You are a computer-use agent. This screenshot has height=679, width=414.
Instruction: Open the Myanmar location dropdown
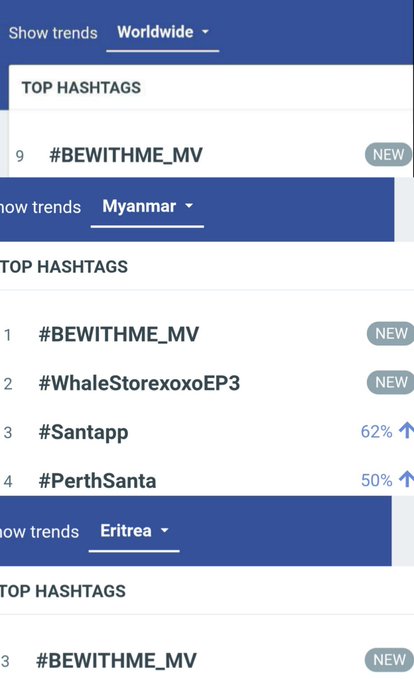pos(147,207)
